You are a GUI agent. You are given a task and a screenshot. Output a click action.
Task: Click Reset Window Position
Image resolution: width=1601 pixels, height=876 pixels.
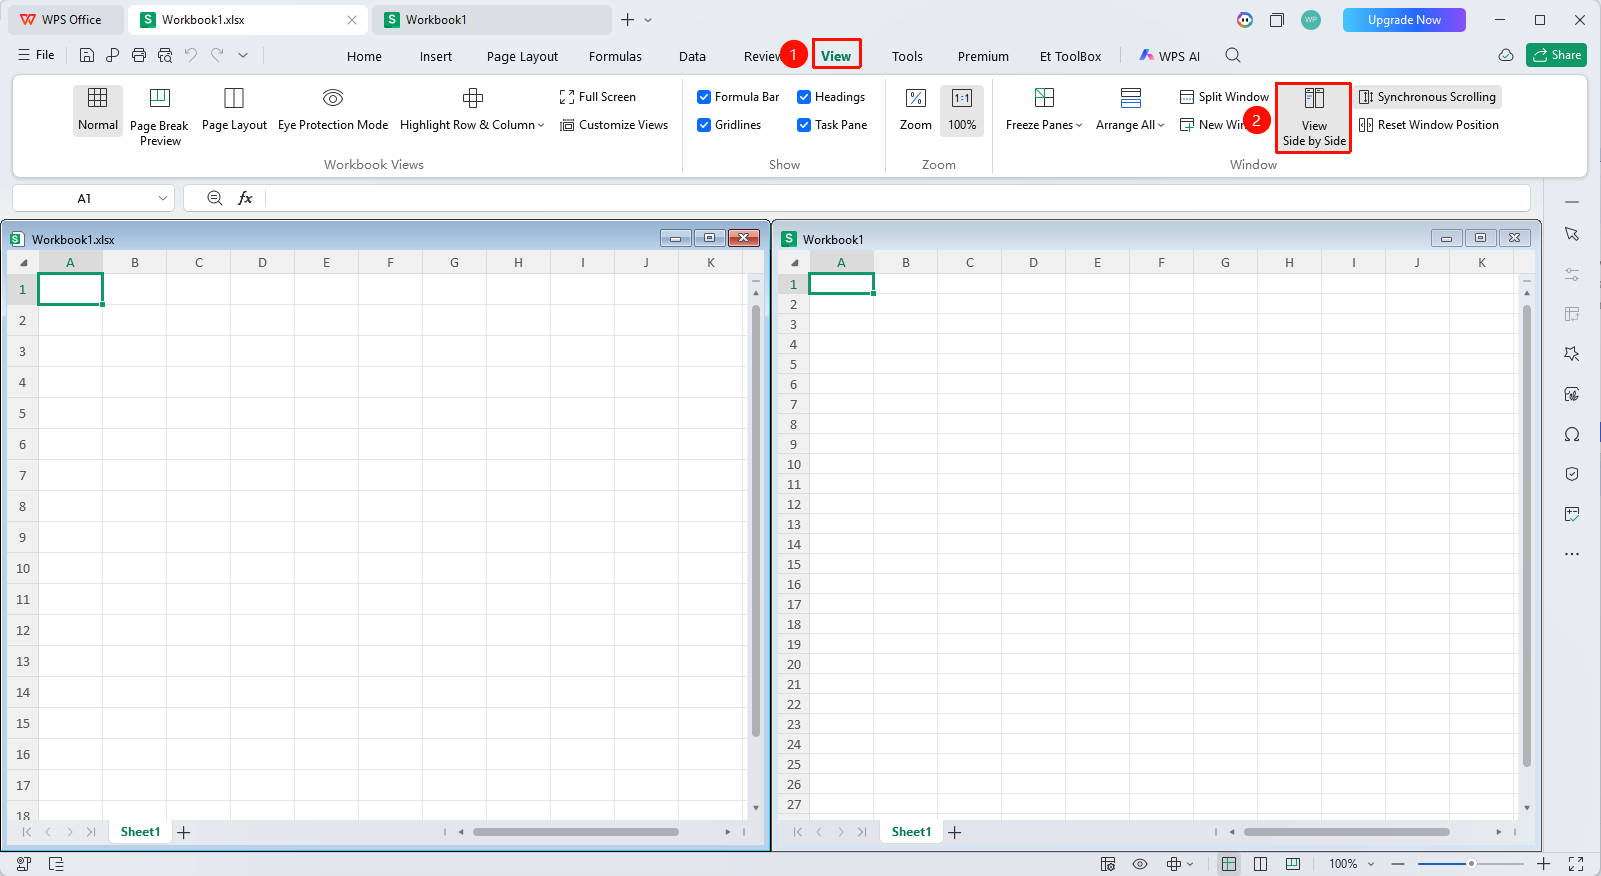[x=1429, y=125]
